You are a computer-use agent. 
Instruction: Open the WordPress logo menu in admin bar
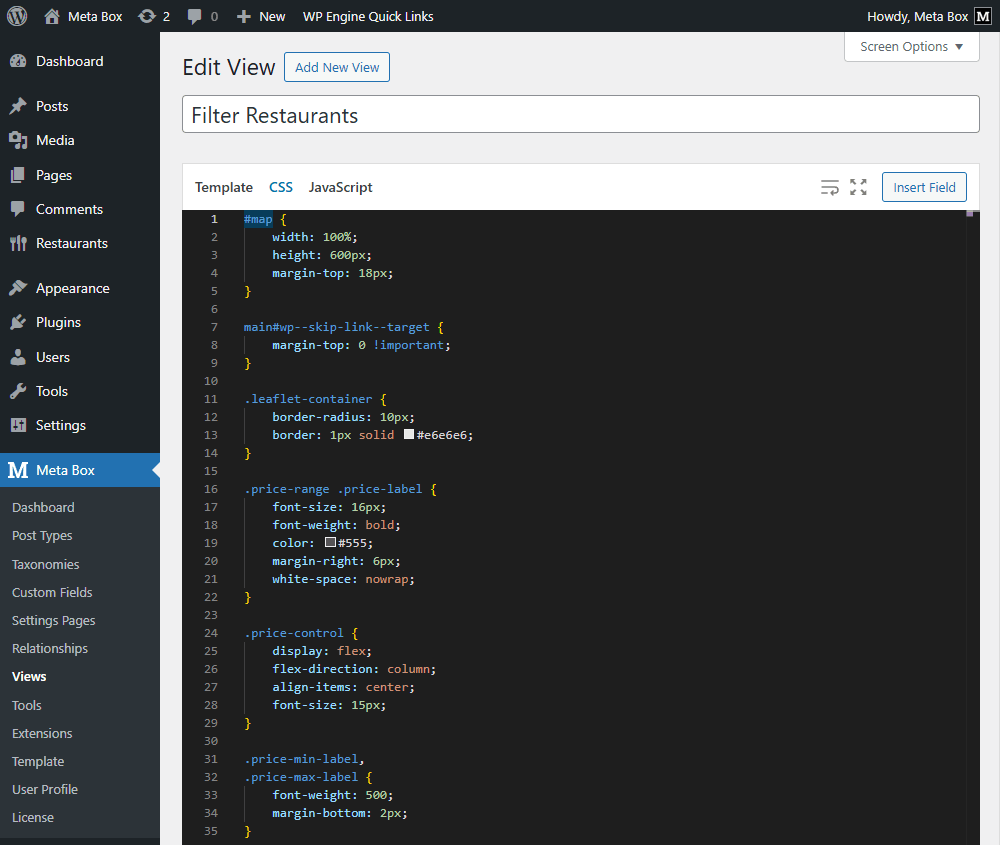pos(16,16)
